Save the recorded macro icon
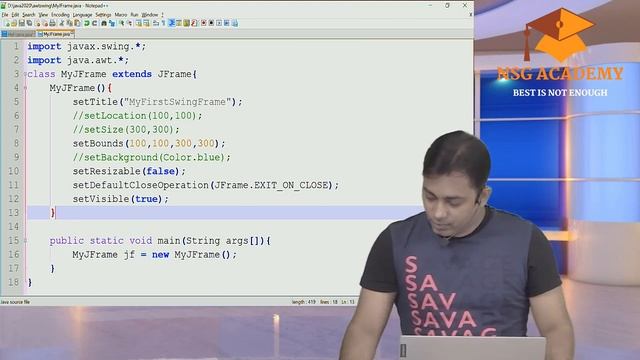Viewport: 640px width, 360px height. [x=235, y=23]
